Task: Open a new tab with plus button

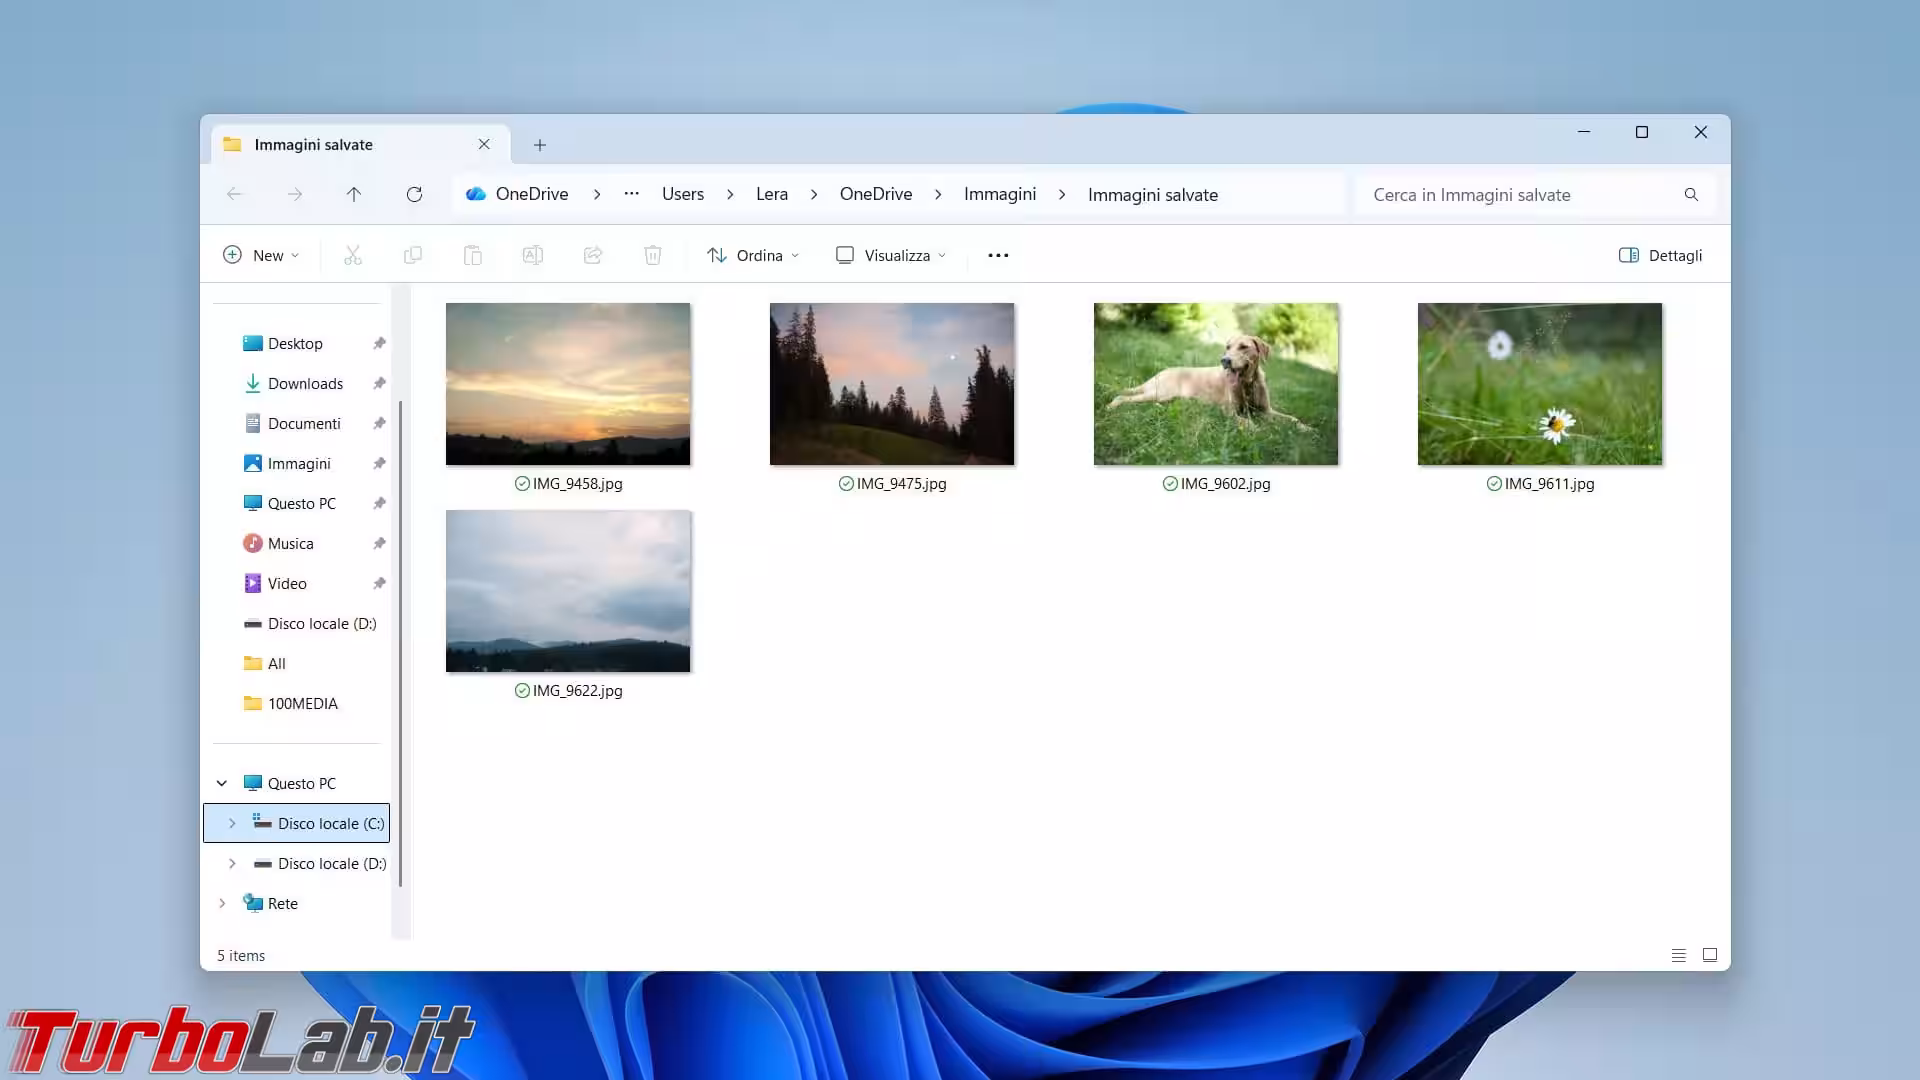Action: click(540, 145)
